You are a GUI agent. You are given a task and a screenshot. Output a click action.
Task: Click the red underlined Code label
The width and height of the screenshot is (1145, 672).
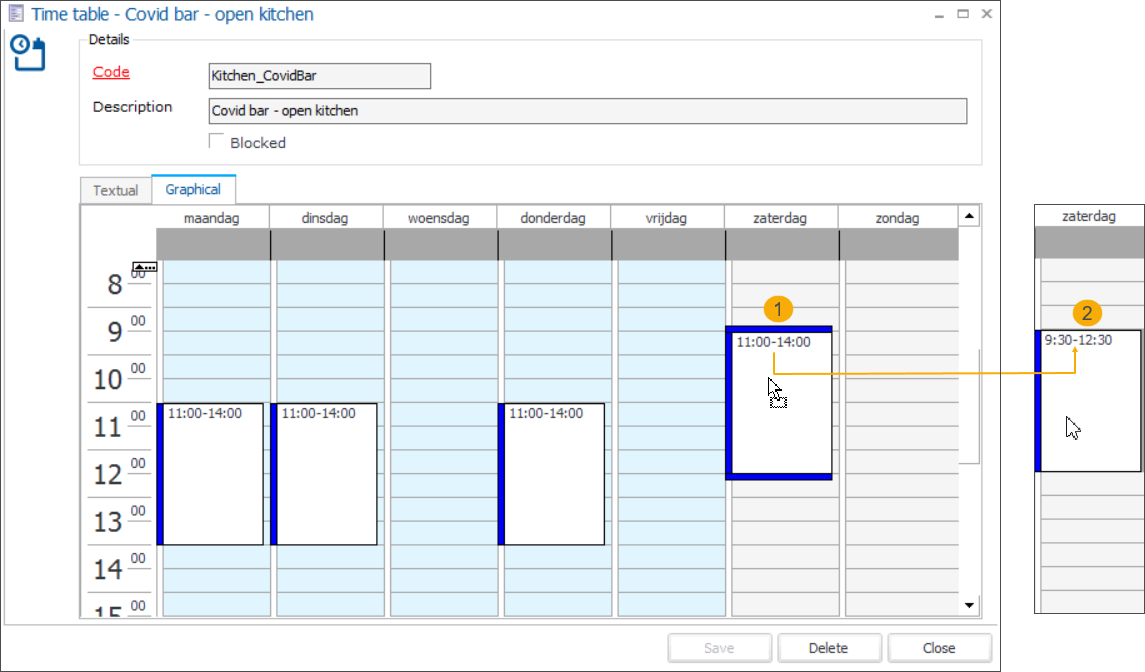[x=110, y=72]
